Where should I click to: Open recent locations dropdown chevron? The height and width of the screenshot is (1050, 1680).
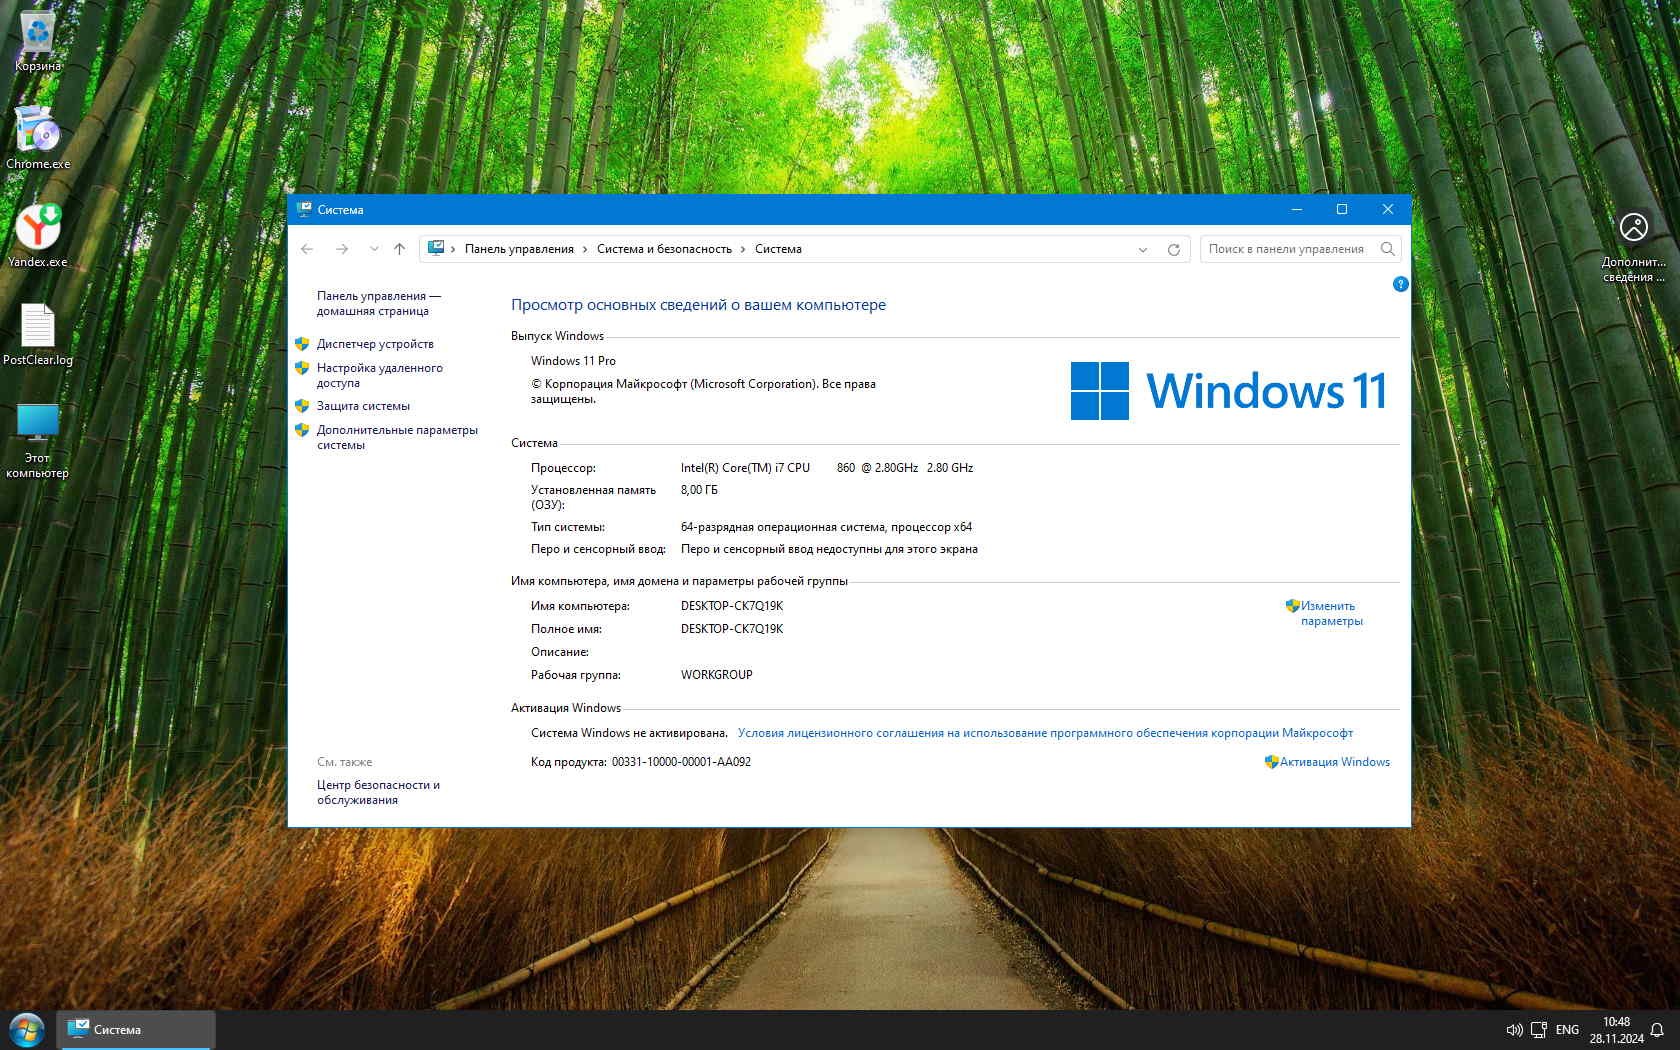[374, 249]
